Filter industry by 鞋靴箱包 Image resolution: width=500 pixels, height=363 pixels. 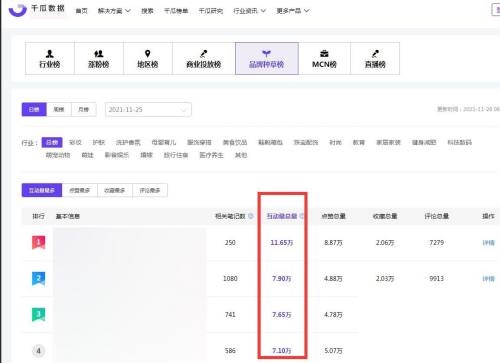pyautogui.click(x=270, y=142)
